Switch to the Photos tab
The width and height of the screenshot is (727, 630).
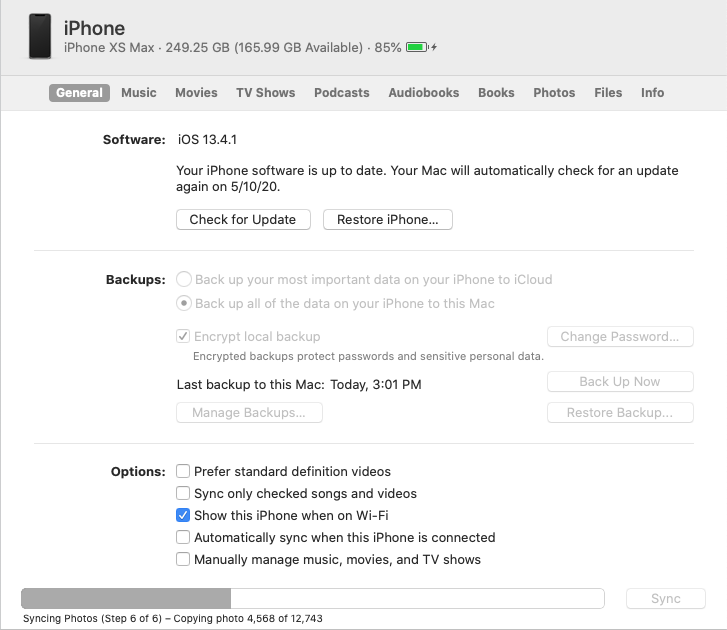point(554,93)
